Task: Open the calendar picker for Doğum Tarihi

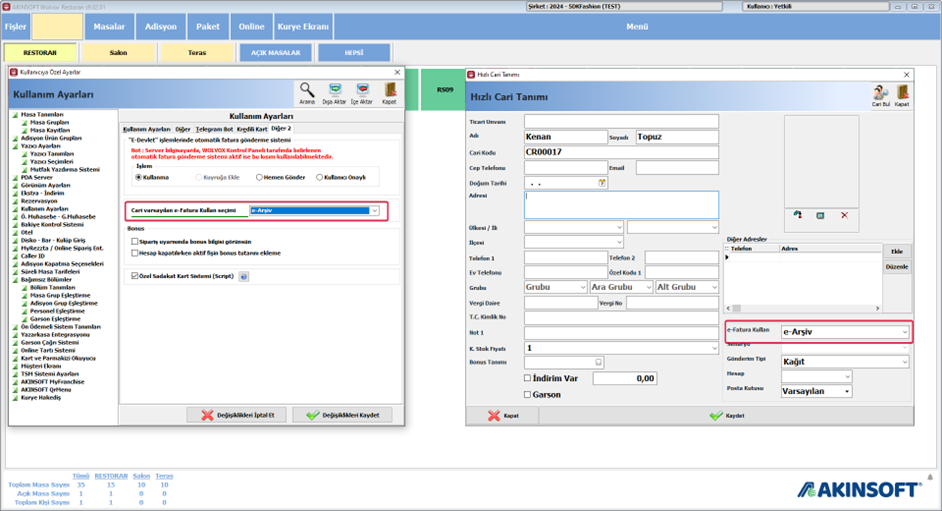Action: 601,183
